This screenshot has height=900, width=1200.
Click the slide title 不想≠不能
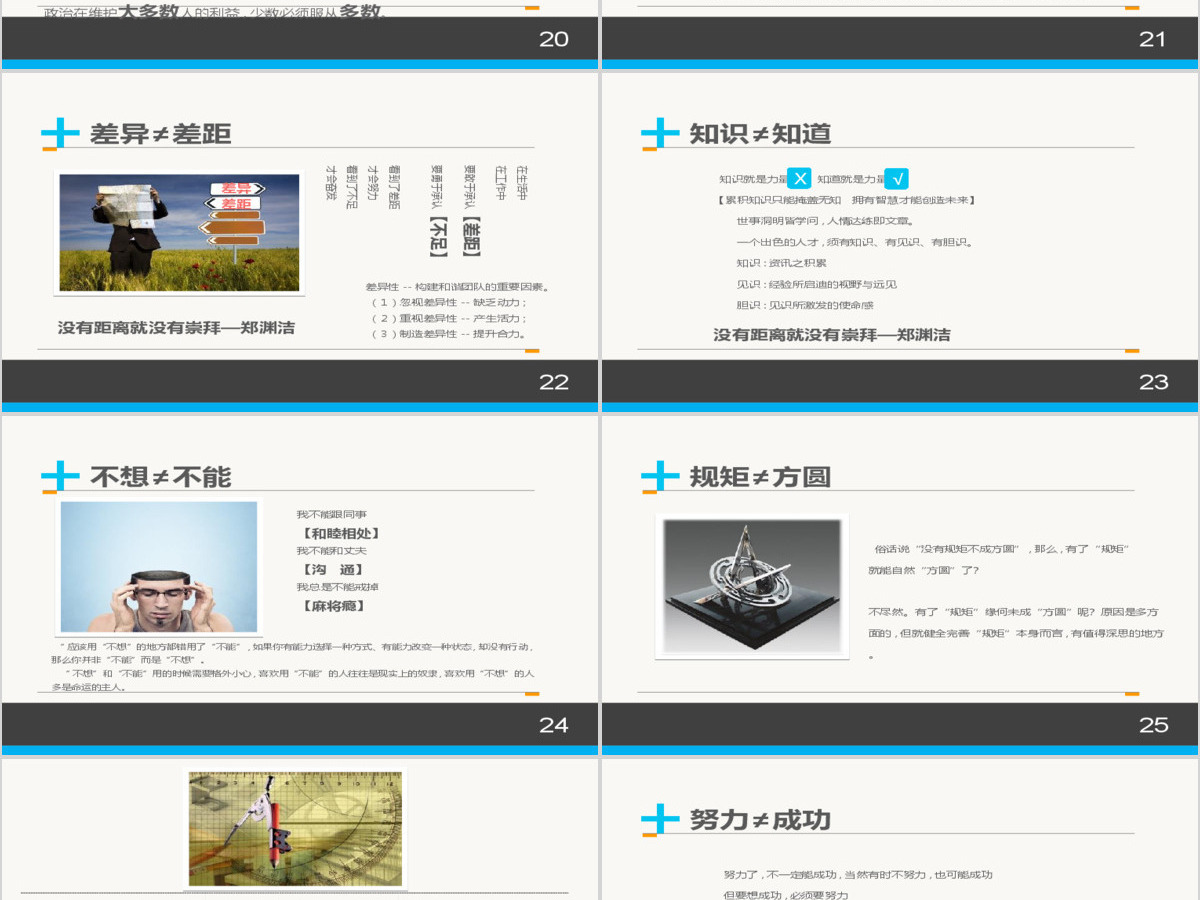point(161,477)
